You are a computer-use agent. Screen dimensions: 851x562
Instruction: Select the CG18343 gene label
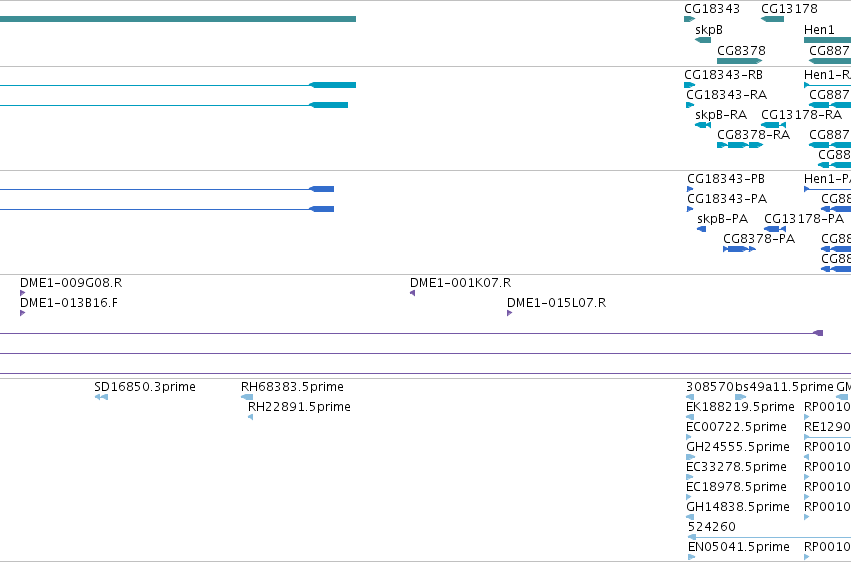pyautogui.click(x=712, y=9)
